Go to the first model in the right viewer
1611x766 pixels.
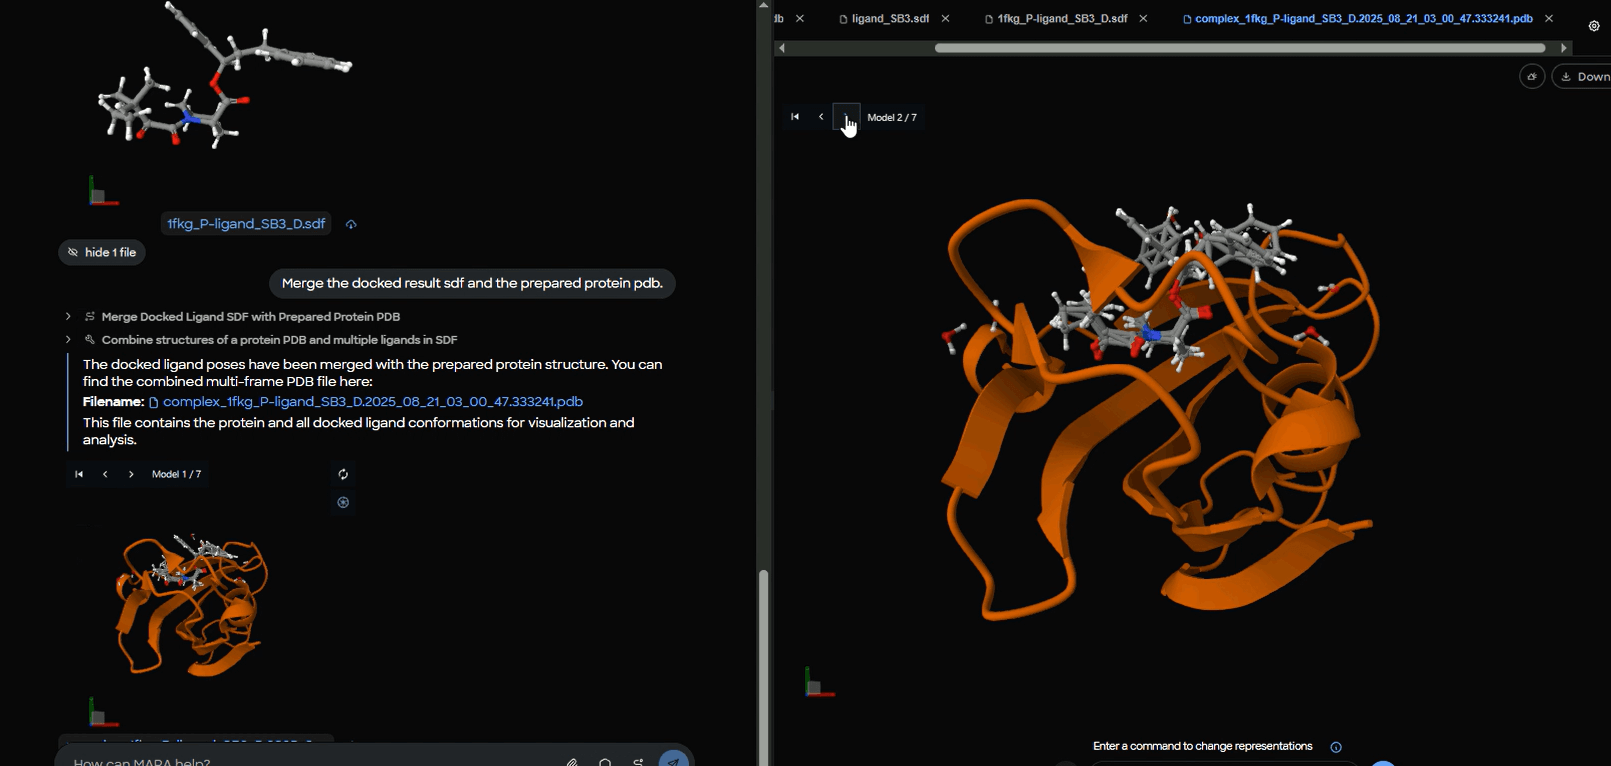795,117
